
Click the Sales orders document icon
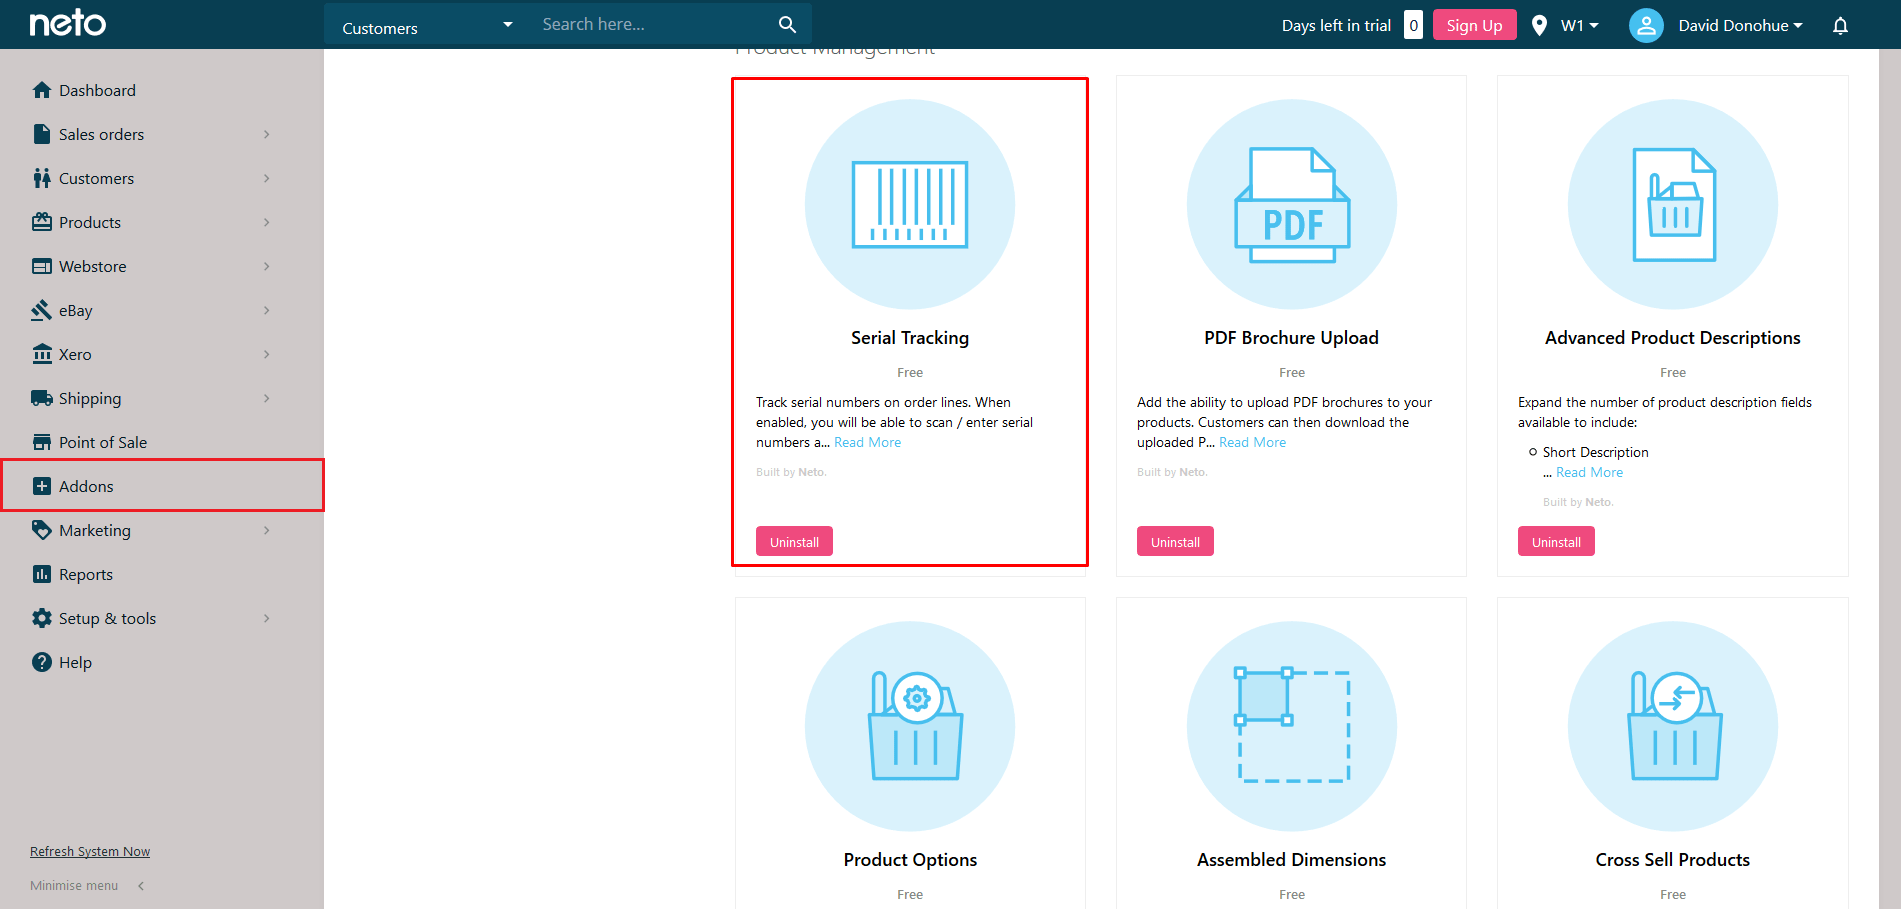41,134
